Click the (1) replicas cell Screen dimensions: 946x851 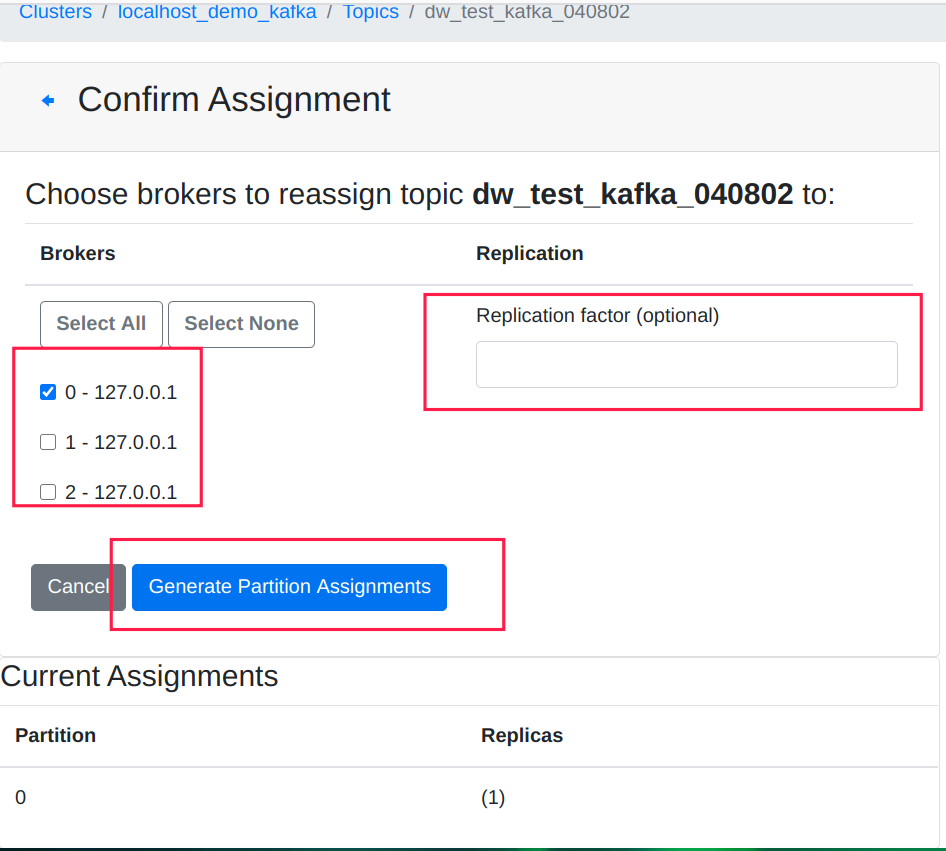click(x=493, y=798)
